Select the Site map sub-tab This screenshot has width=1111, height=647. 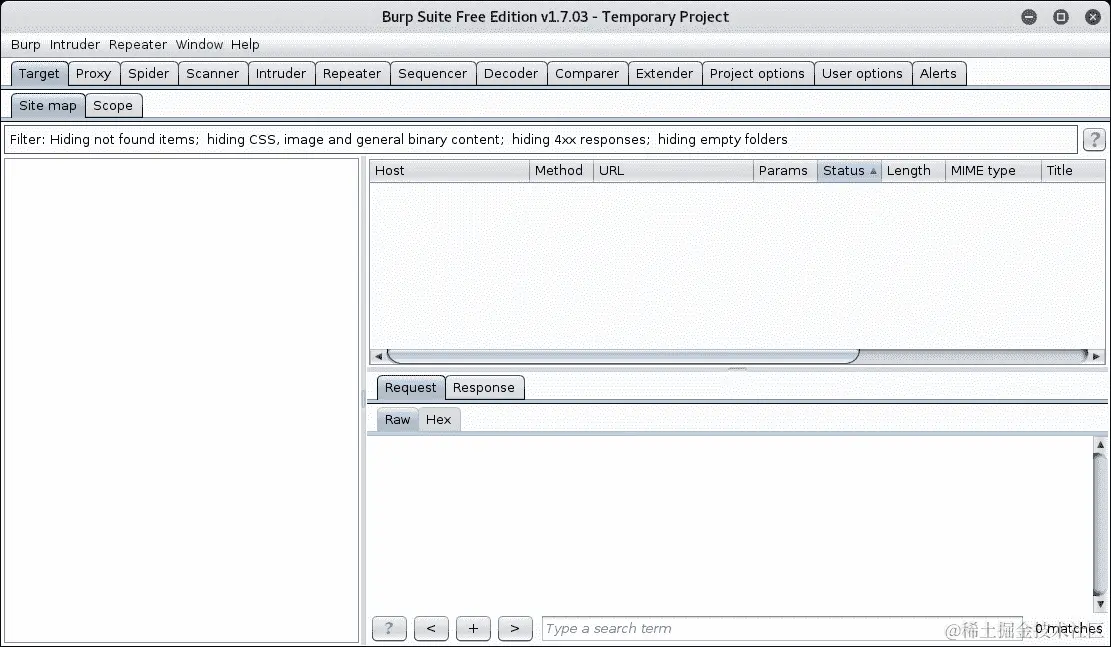coord(48,106)
